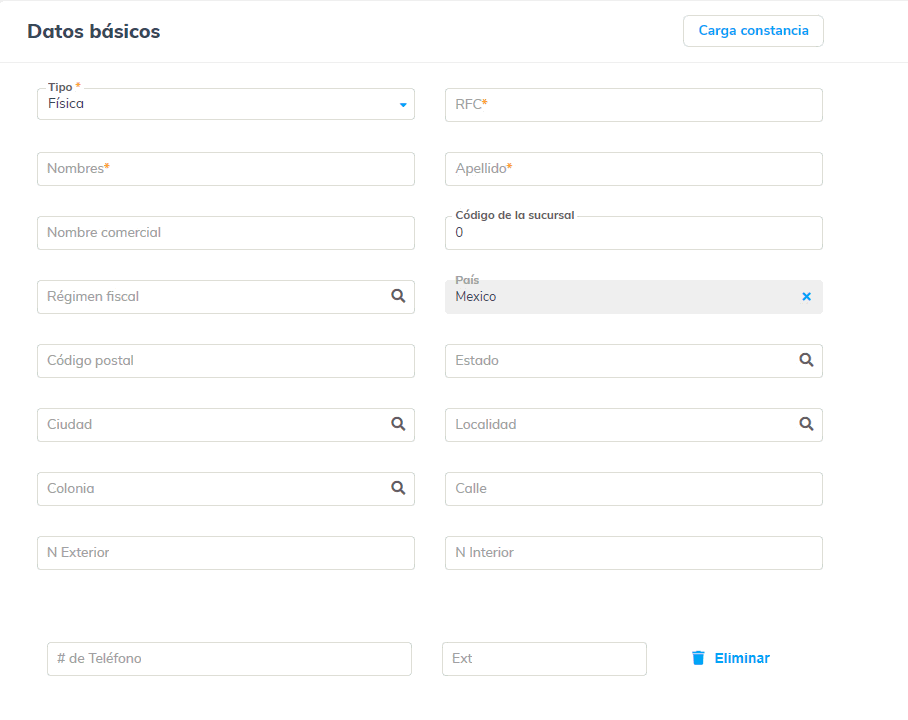The width and height of the screenshot is (908, 720).
Task: Focus the Código de la sucursal field
Action: [x=633, y=233]
